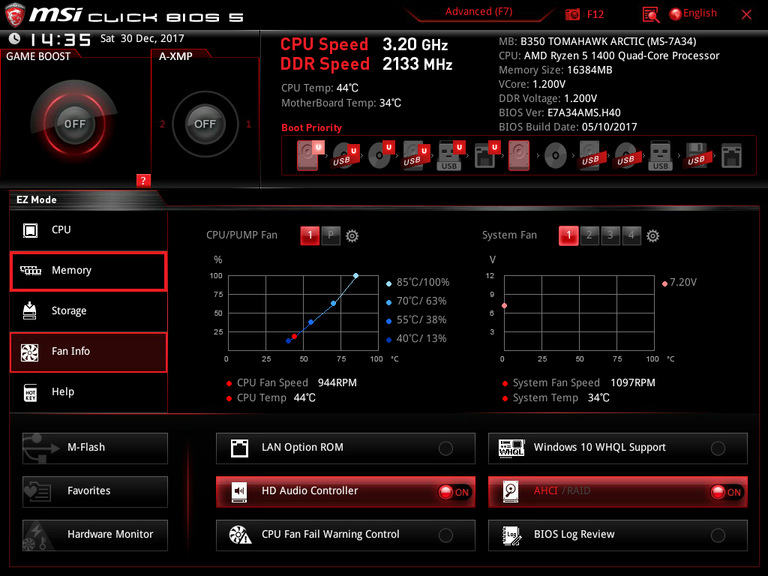This screenshot has width=768, height=576.
Task: Select System Fan 3
Action: click(x=610, y=236)
